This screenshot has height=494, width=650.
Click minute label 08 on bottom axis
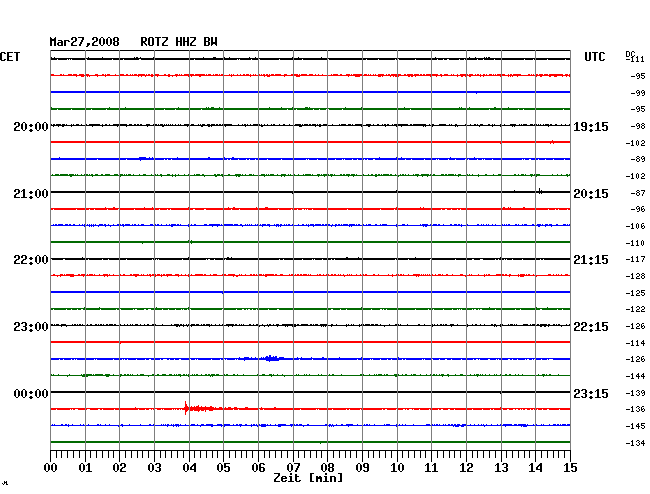[327, 467]
